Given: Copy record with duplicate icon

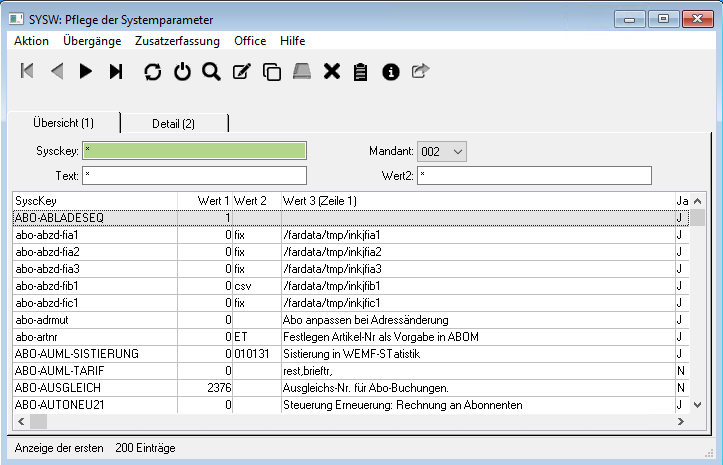Looking at the screenshot, I should coord(271,71).
